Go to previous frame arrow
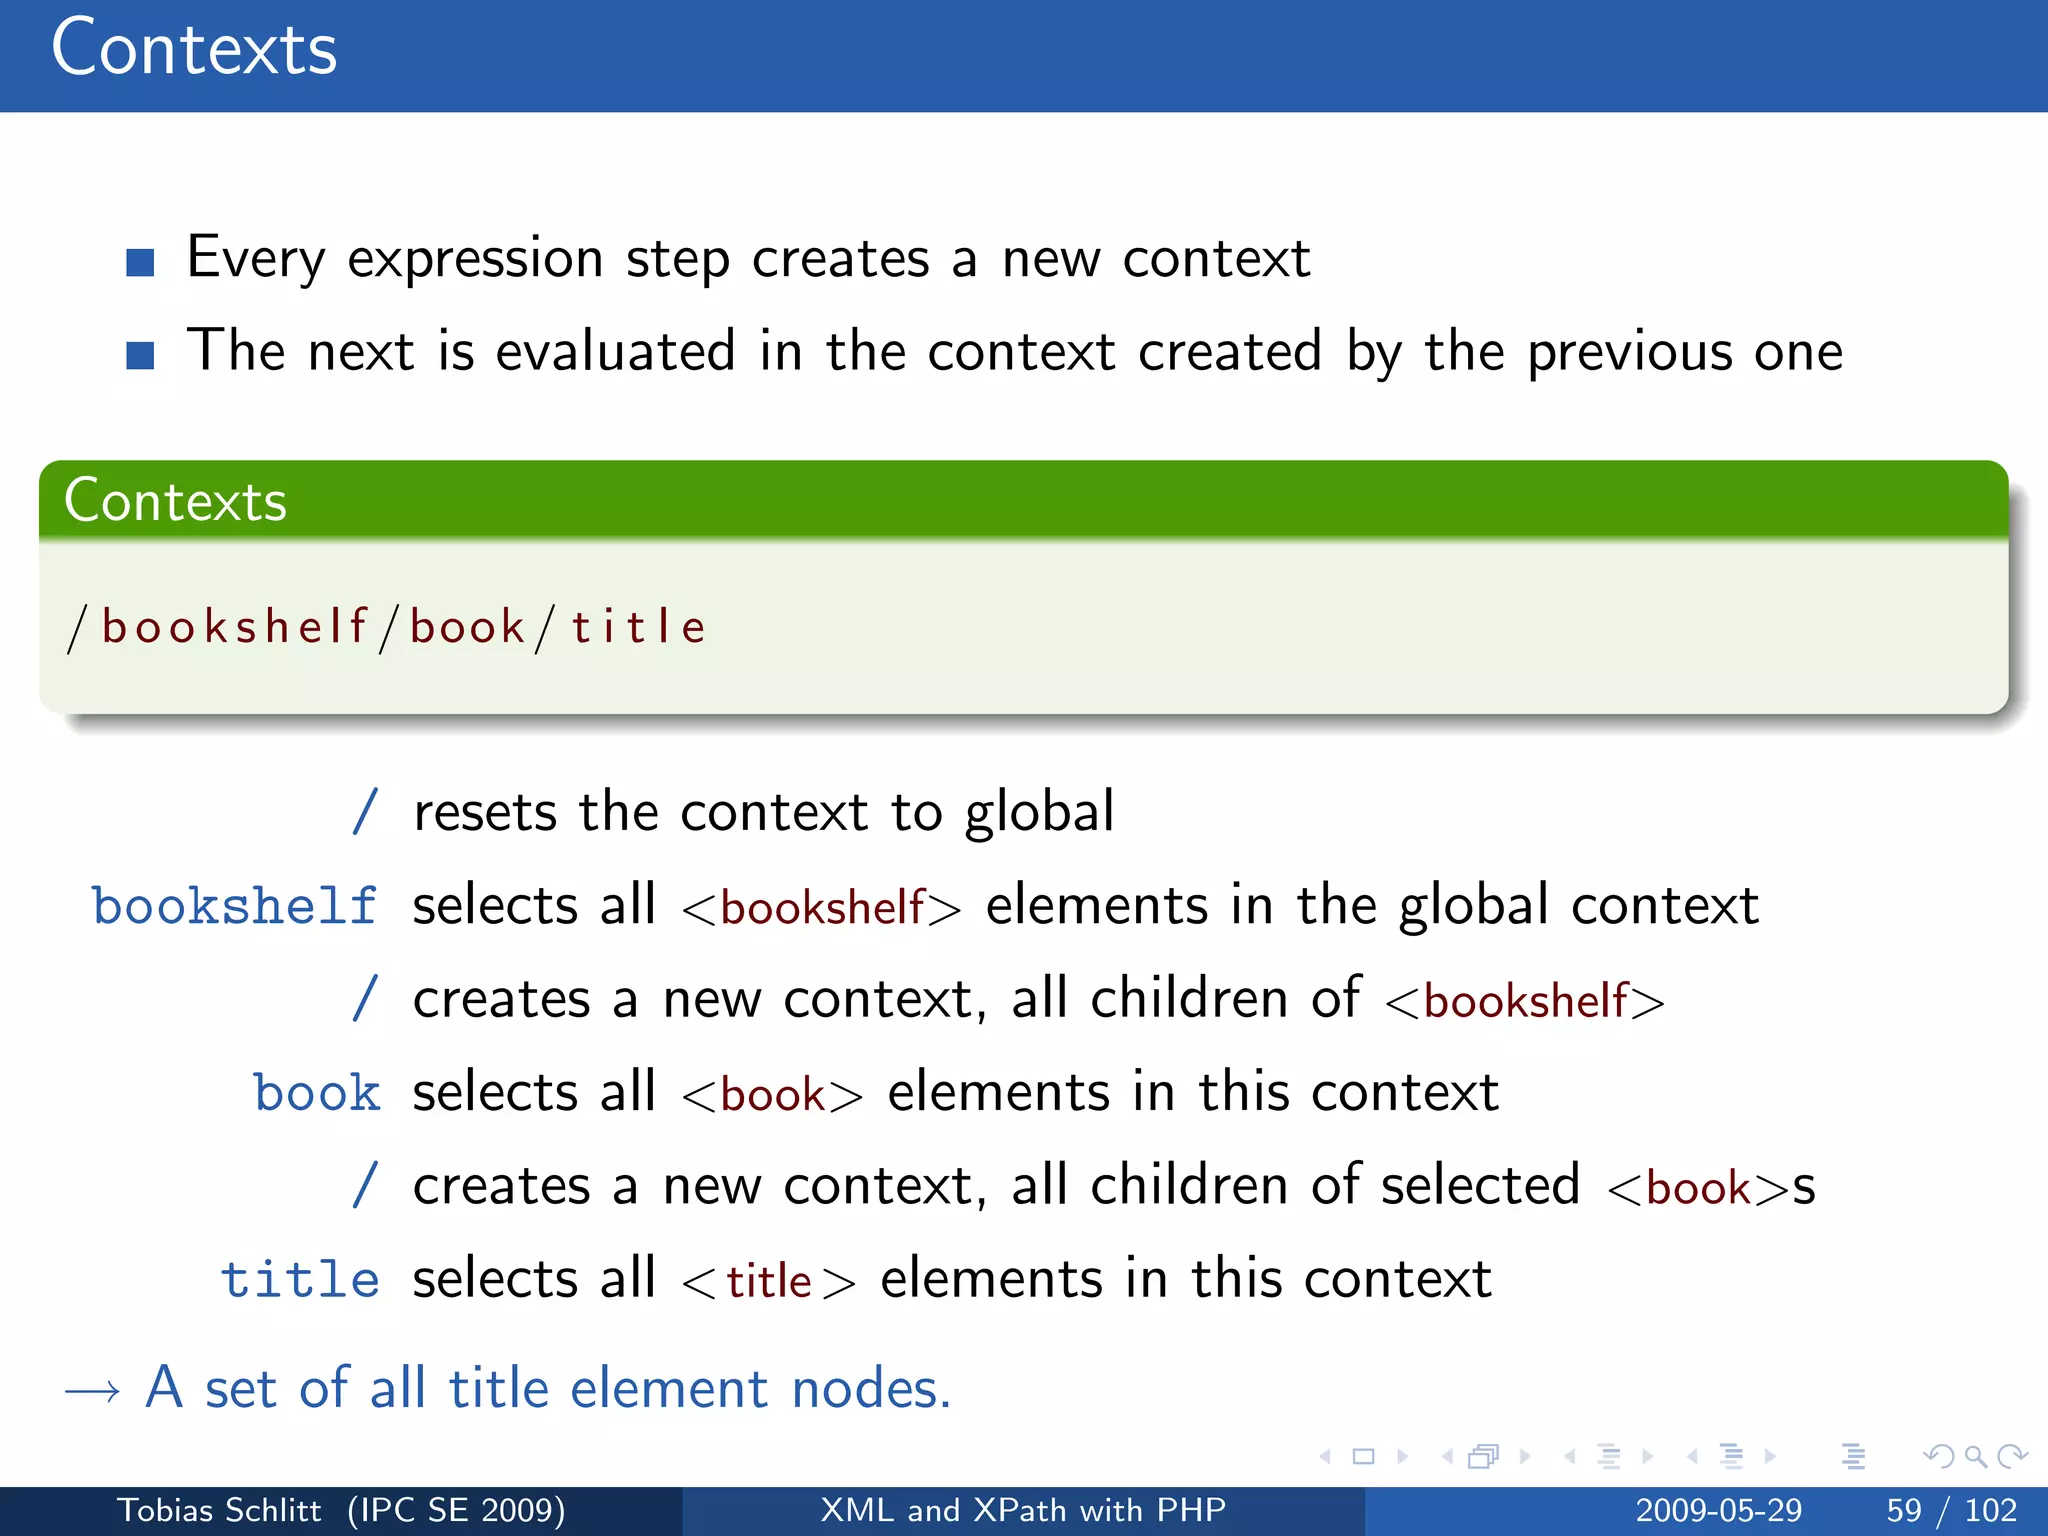The image size is (2048, 1536). coord(1447,1457)
